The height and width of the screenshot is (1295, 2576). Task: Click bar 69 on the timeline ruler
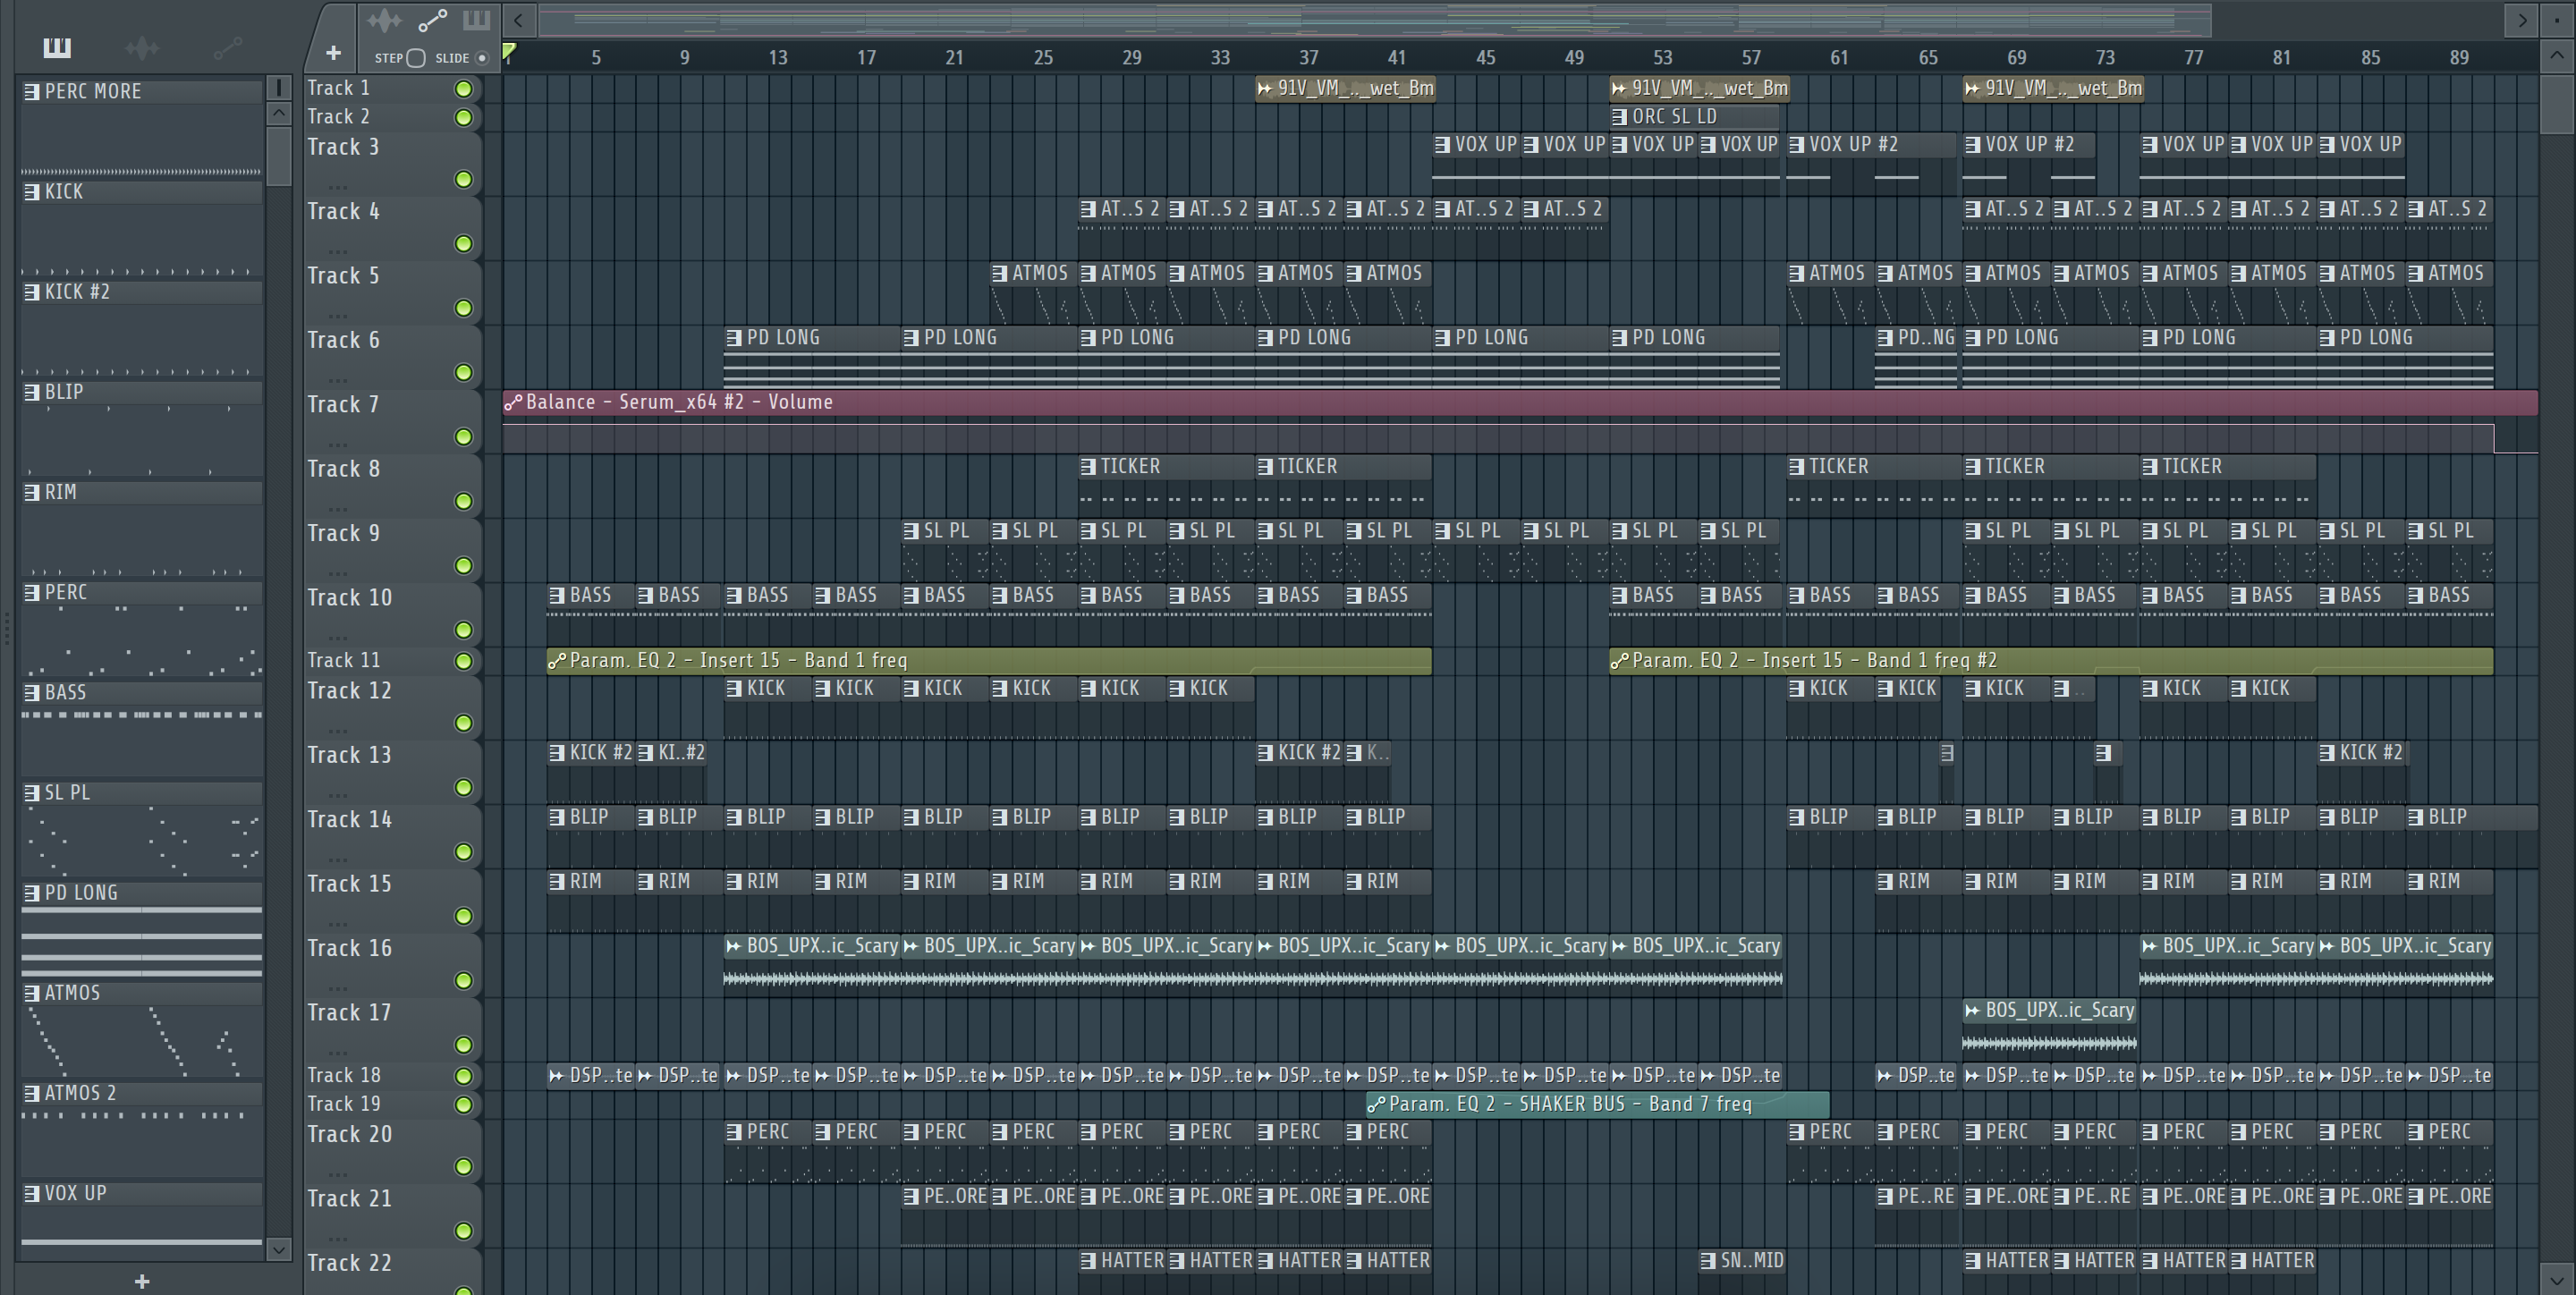pyautogui.click(x=2017, y=58)
